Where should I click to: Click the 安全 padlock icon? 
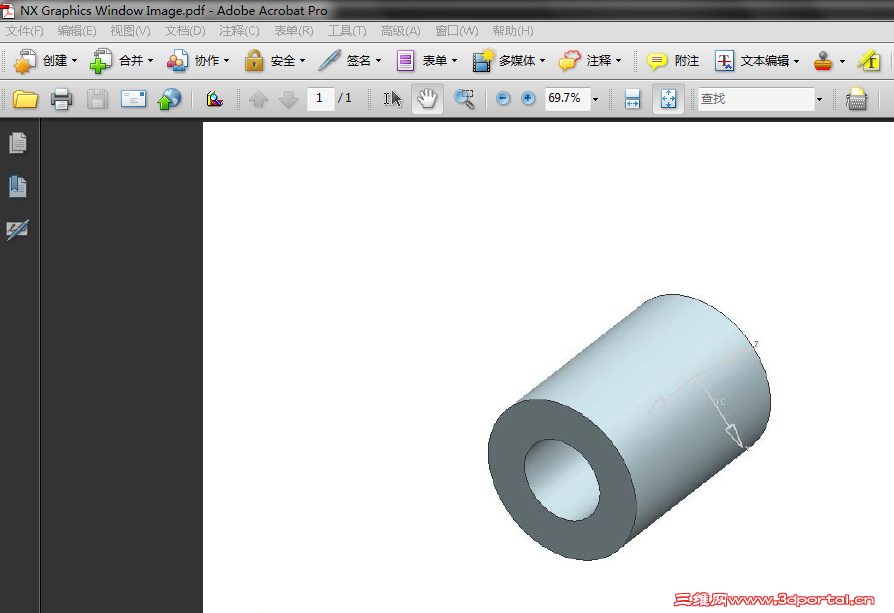pyautogui.click(x=254, y=60)
